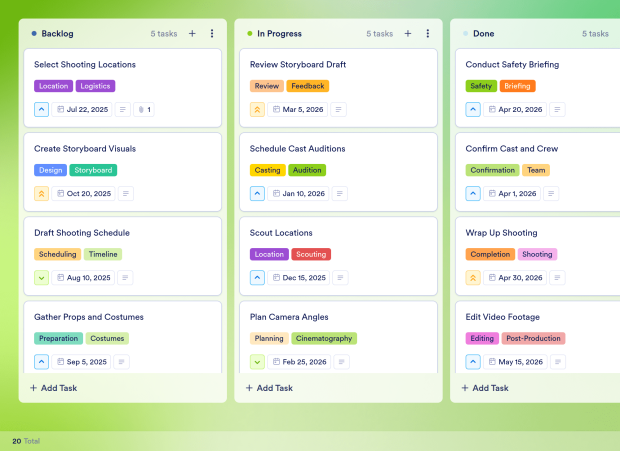Click Add Task under the Done column
Image resolution: width=620 pixels, height=451 pixels.
click(485, 388)
